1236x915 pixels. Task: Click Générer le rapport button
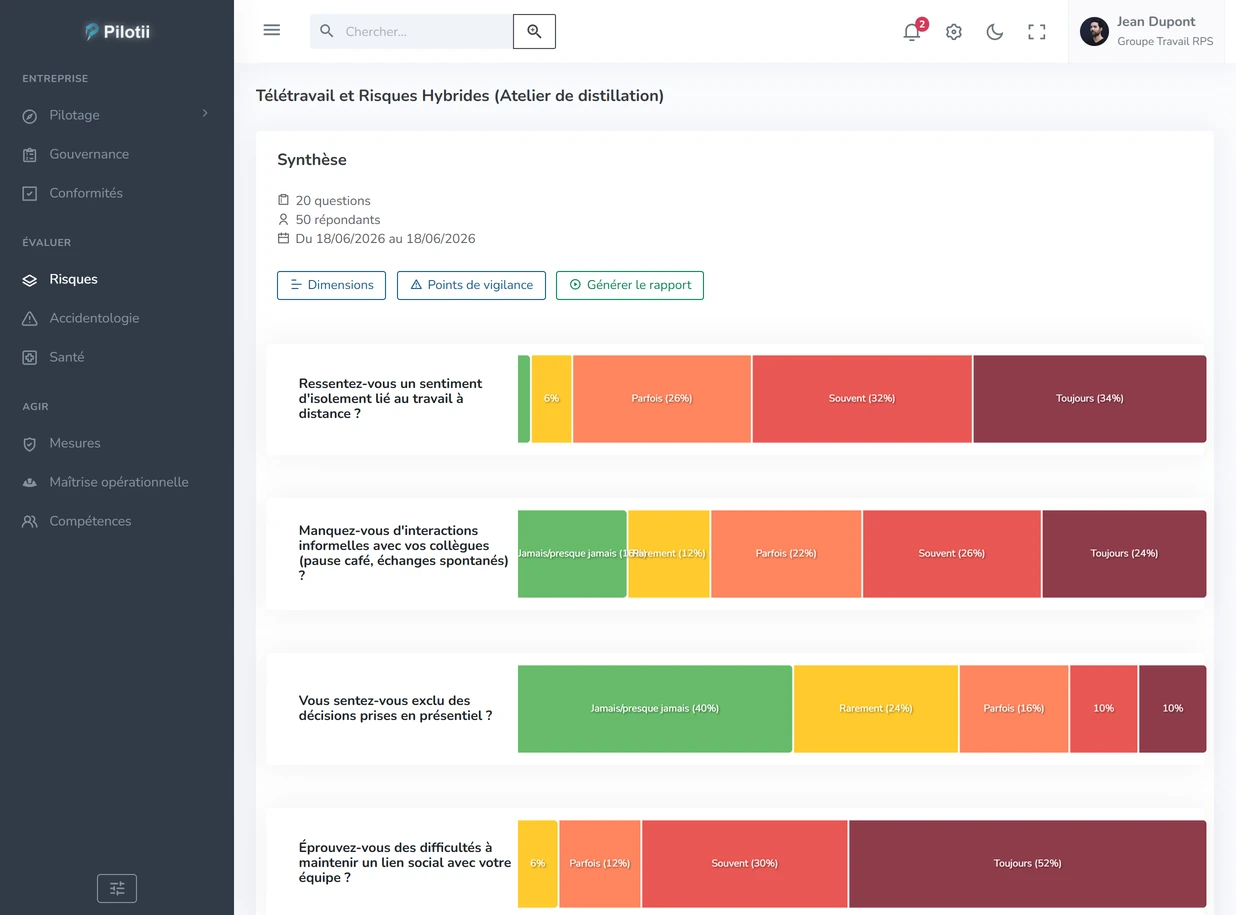[x=630, y=285]
